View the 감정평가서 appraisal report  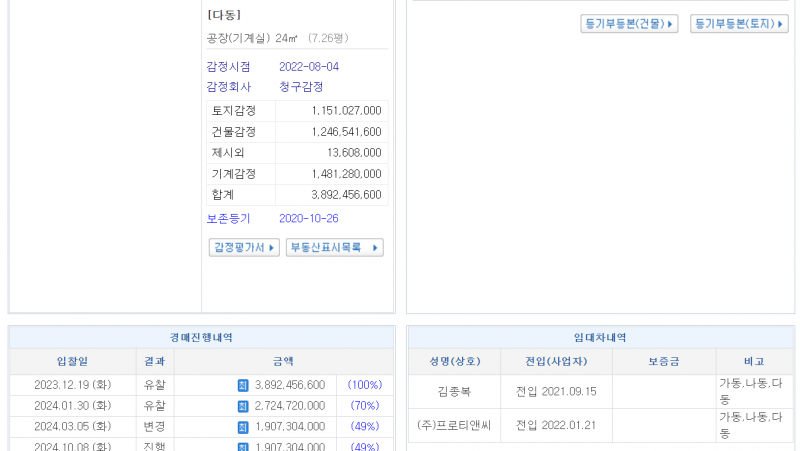click(x=244, y=248)
